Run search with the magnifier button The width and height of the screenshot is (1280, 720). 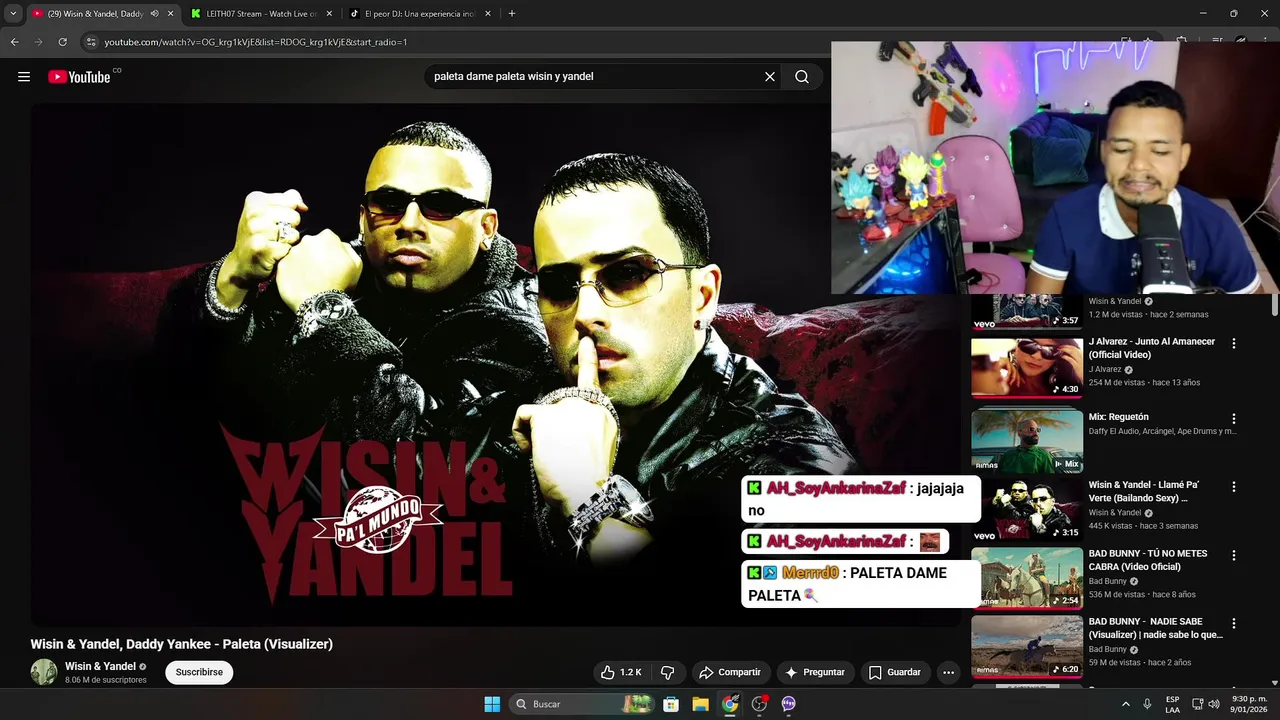pyautogui.click(x=802, y=77)
